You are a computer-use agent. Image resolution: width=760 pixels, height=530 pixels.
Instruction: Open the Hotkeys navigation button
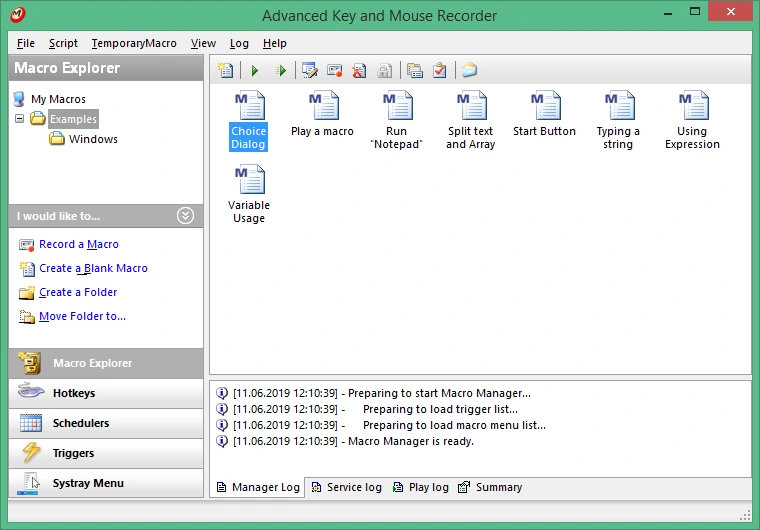coord(106,393)
